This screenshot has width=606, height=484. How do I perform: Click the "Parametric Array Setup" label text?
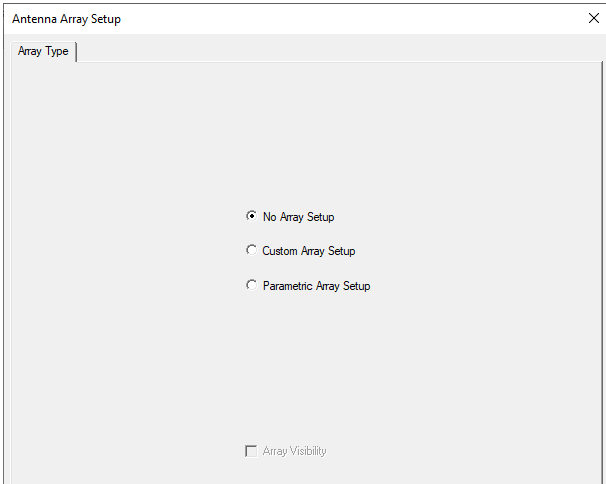pyautogui.click(x=317, y=286)
